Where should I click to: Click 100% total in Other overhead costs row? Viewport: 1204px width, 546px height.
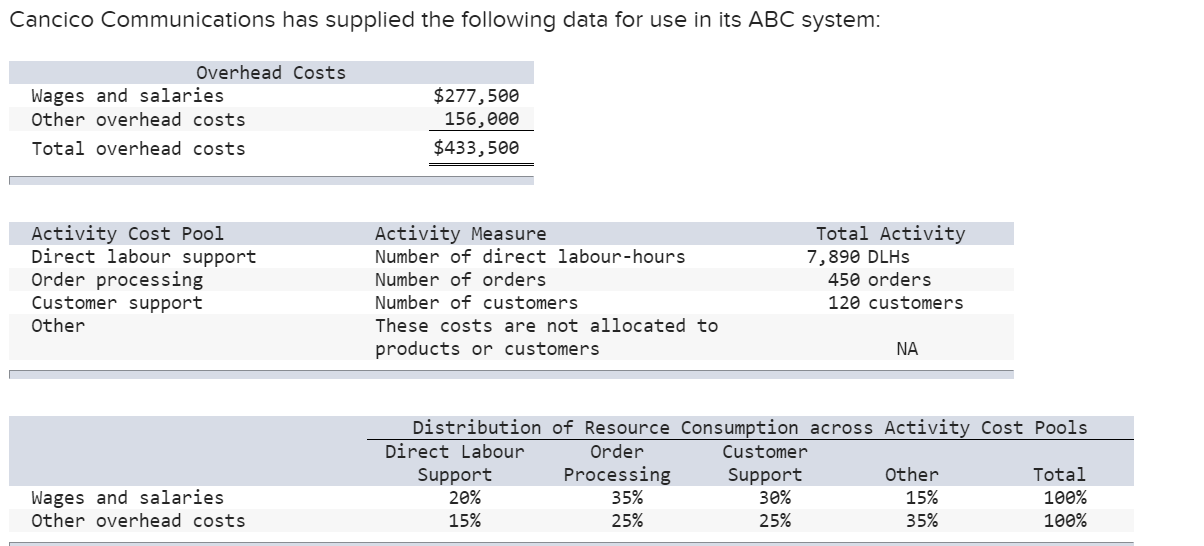(1064, 521)
